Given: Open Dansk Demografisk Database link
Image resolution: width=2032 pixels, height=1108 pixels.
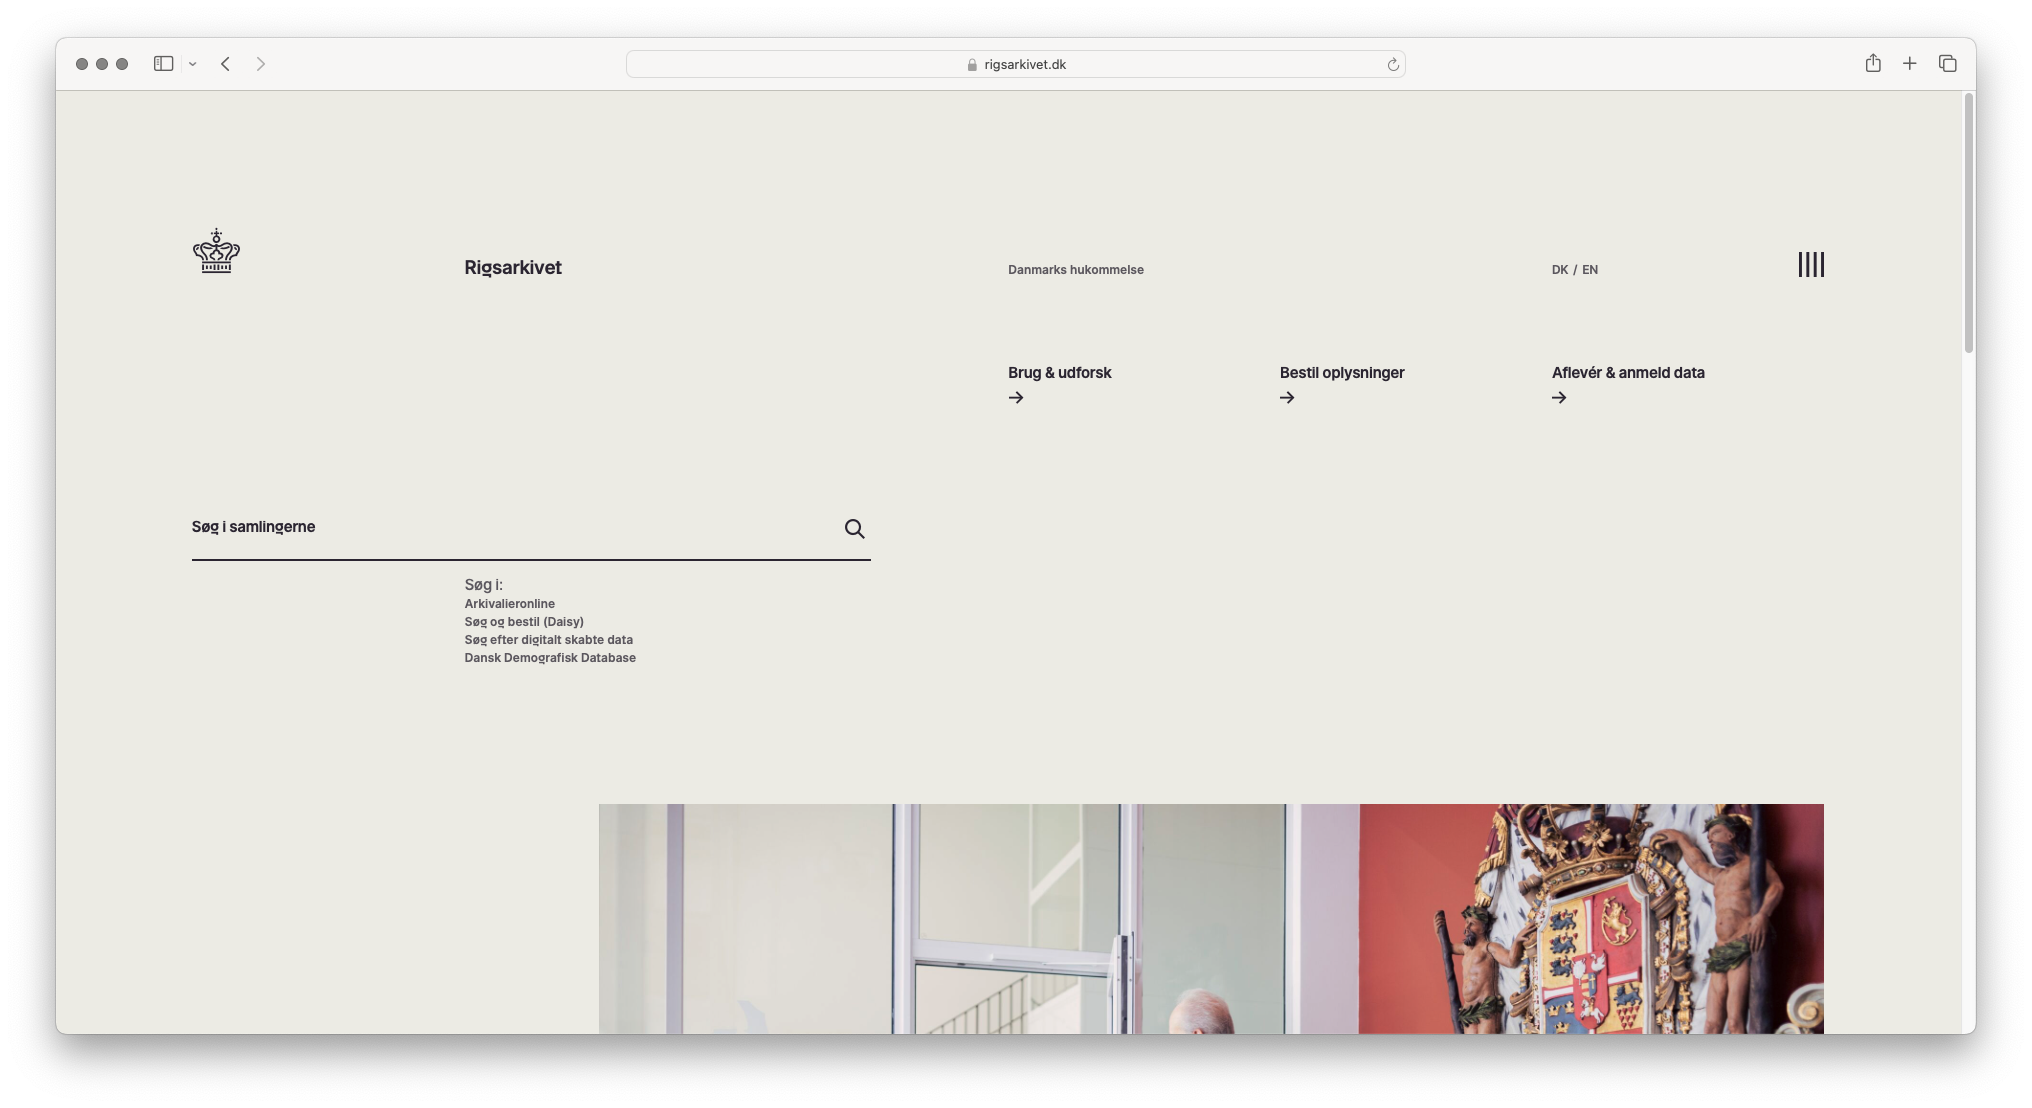Looking at the screenshot, I should tap(550, 658).
